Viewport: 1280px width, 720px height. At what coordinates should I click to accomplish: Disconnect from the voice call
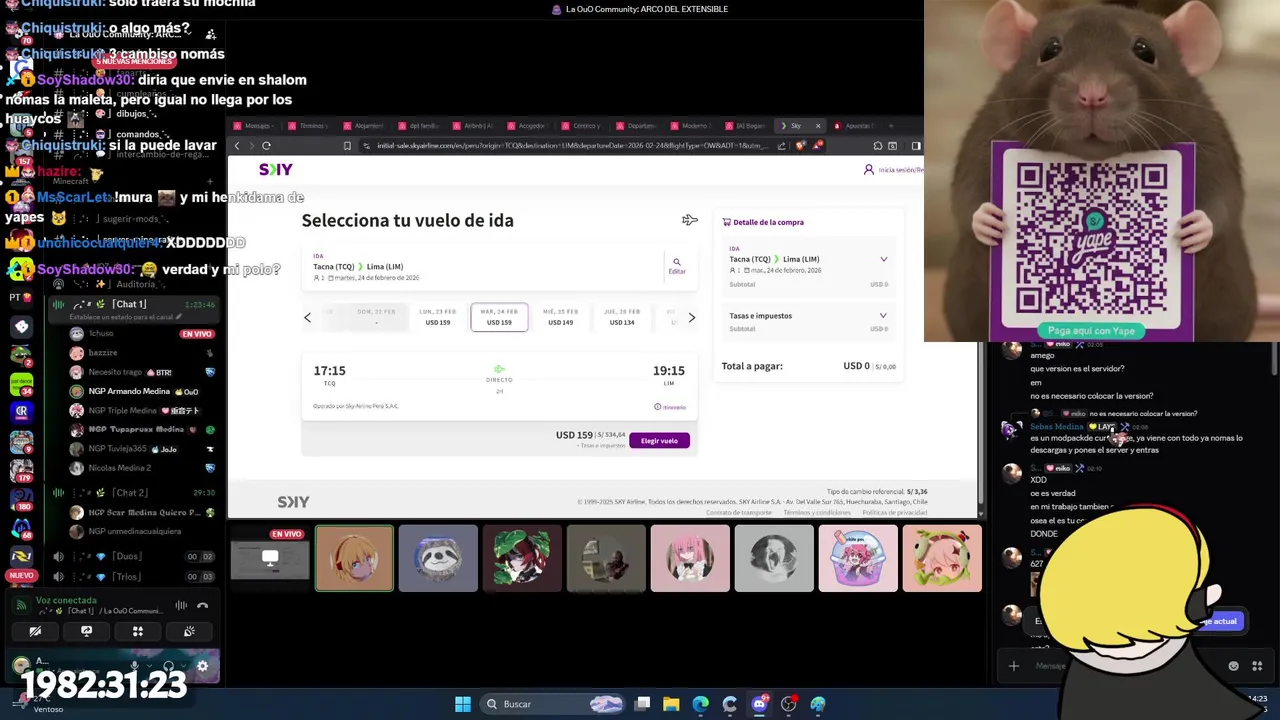tap(202, 605)
